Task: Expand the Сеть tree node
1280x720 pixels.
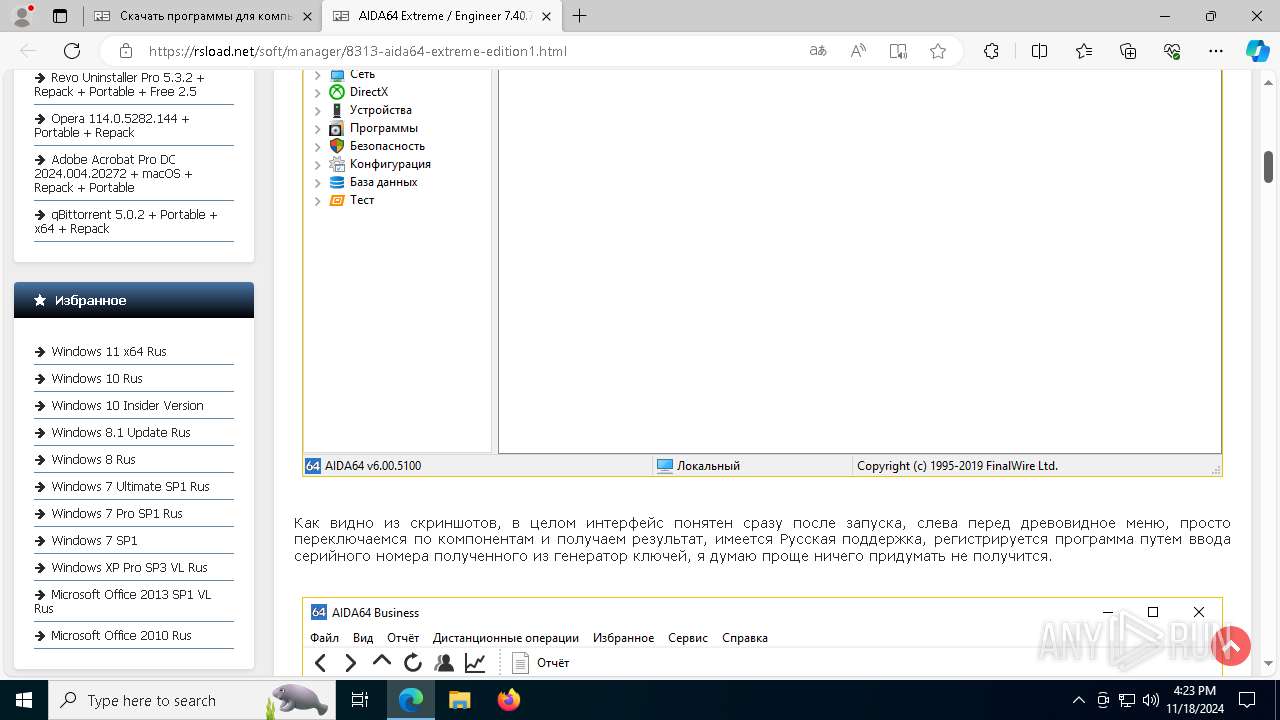Action: pyautogui.click(x=318, y=75)
